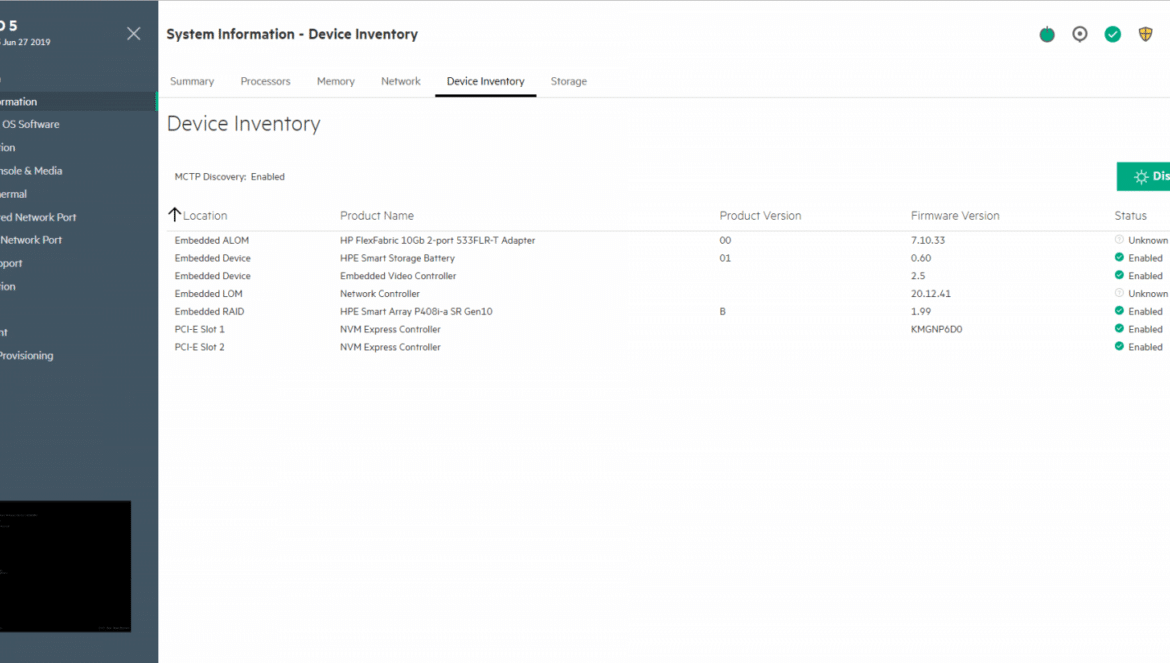
Task: Click Enabled status icon for Embedded RAID
Action: pyautogui.click(x=1119, y=311)
